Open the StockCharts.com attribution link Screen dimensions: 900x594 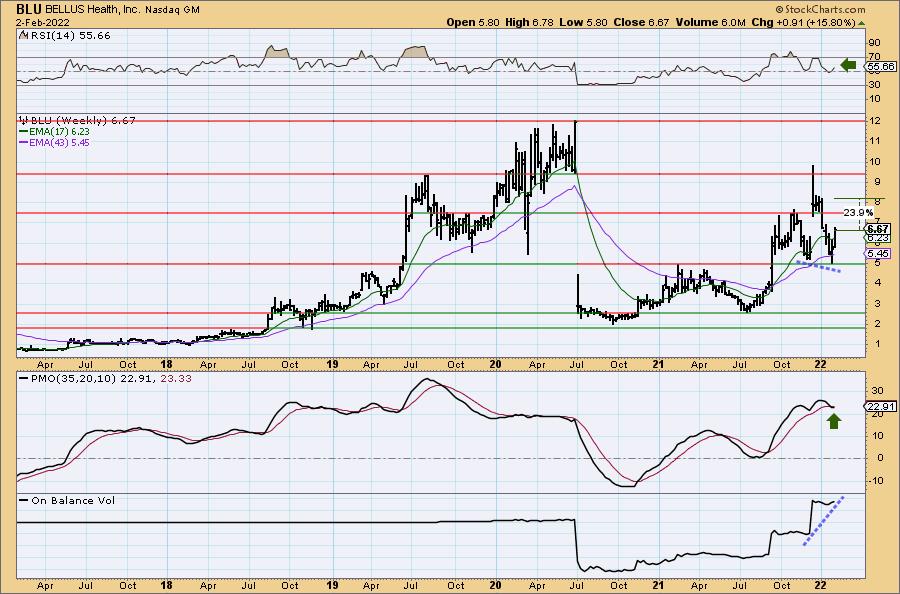(x=820, y=9)
